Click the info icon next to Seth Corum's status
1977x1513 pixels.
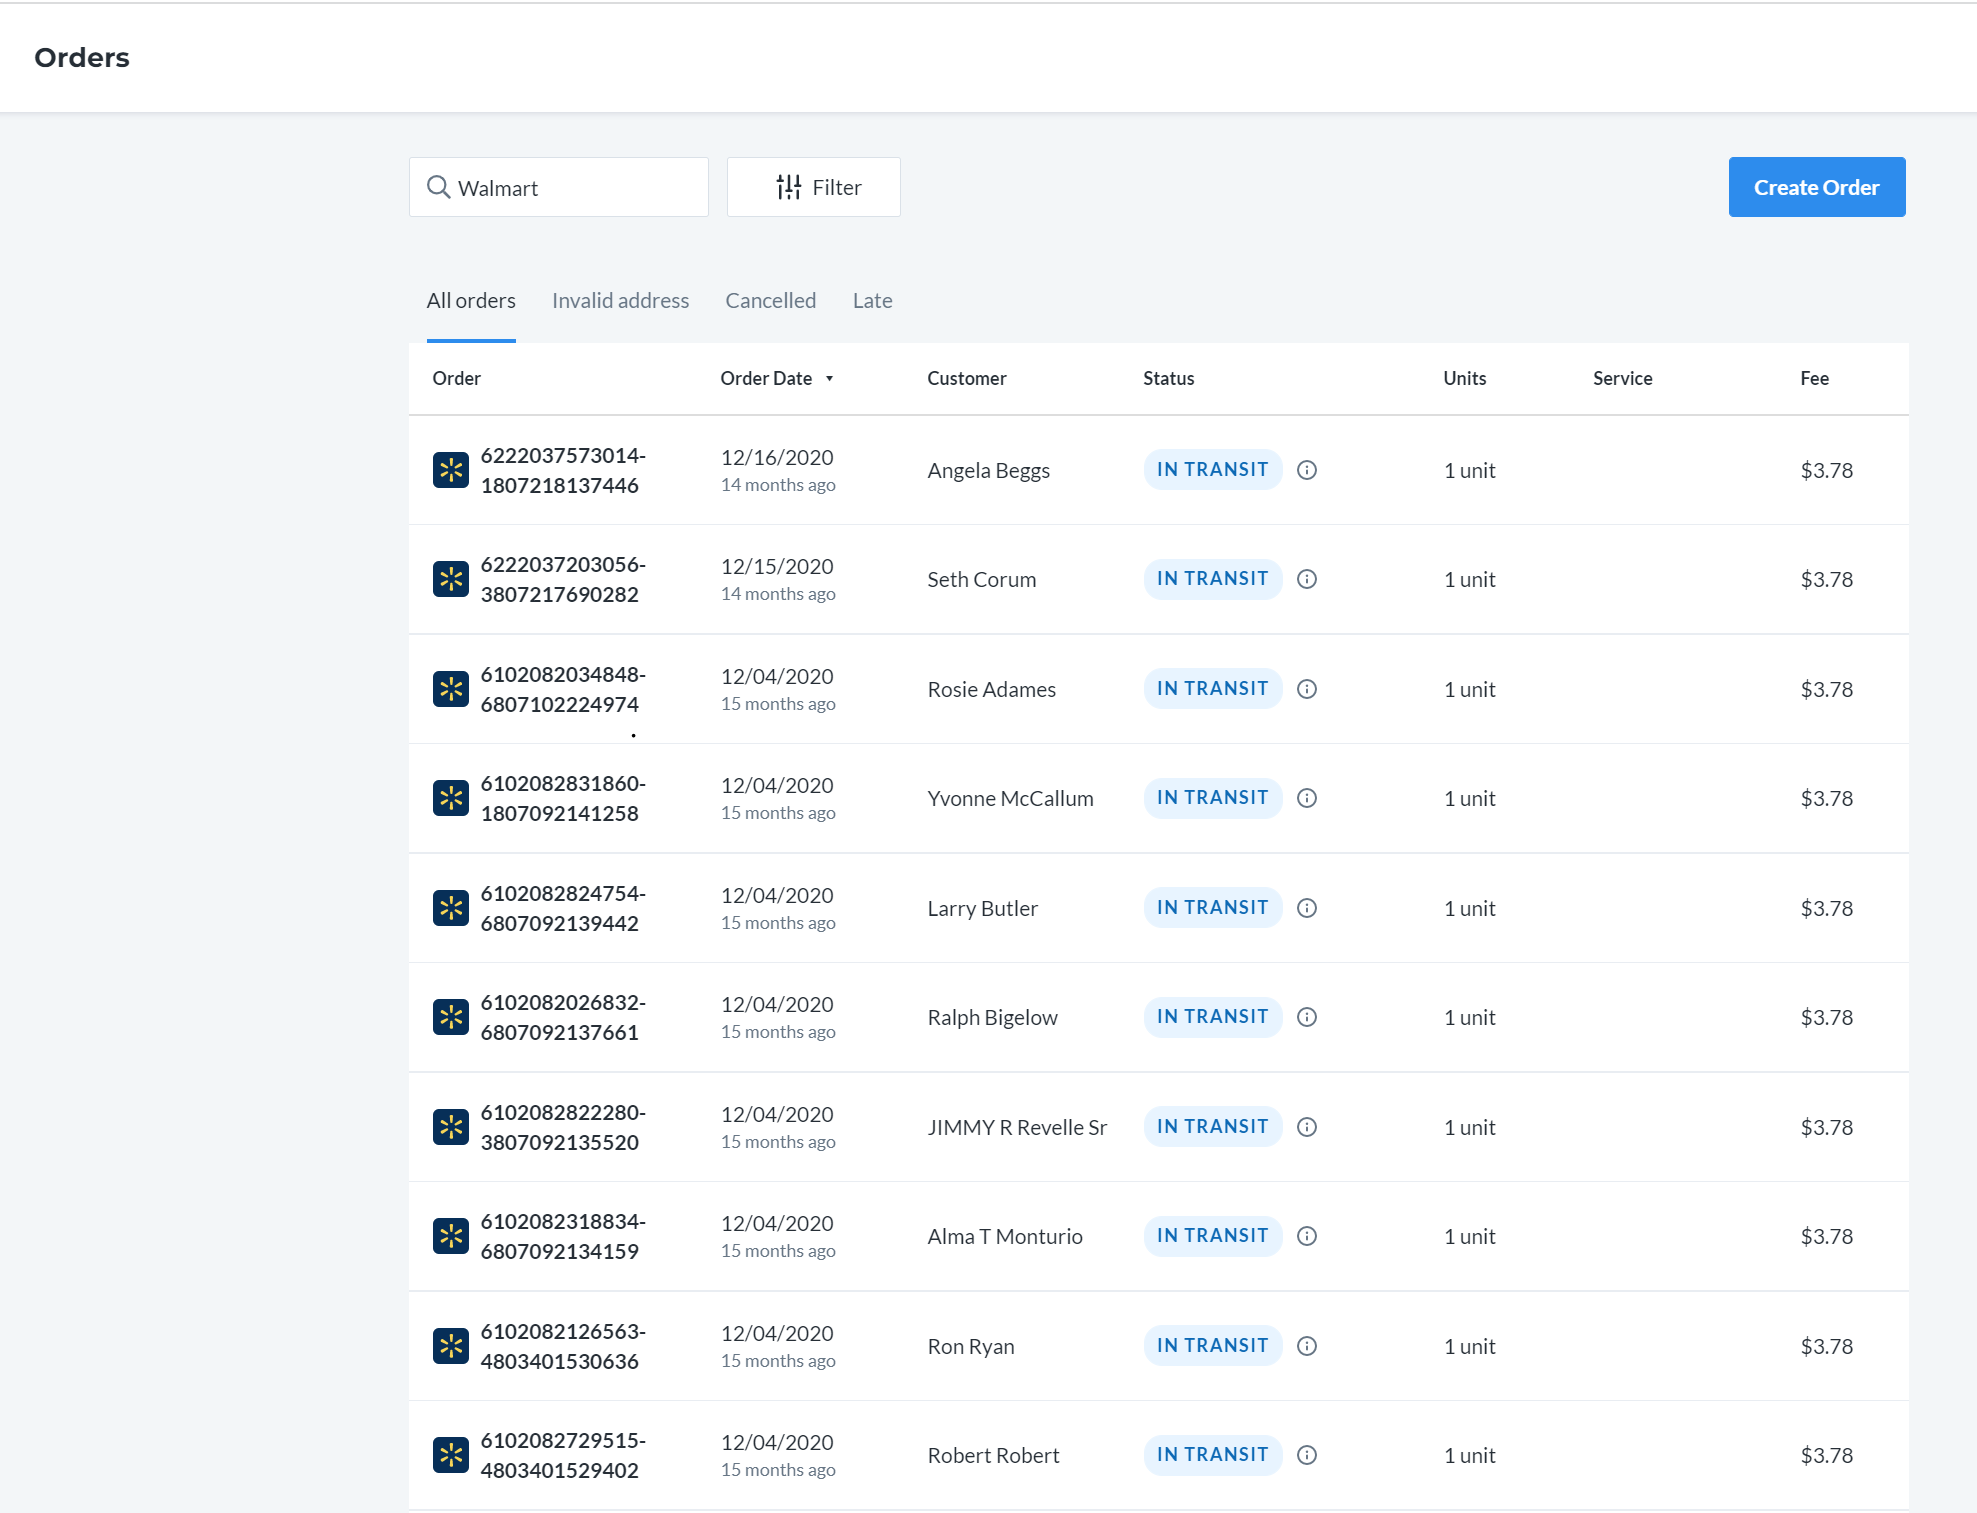coord(1307,579)
